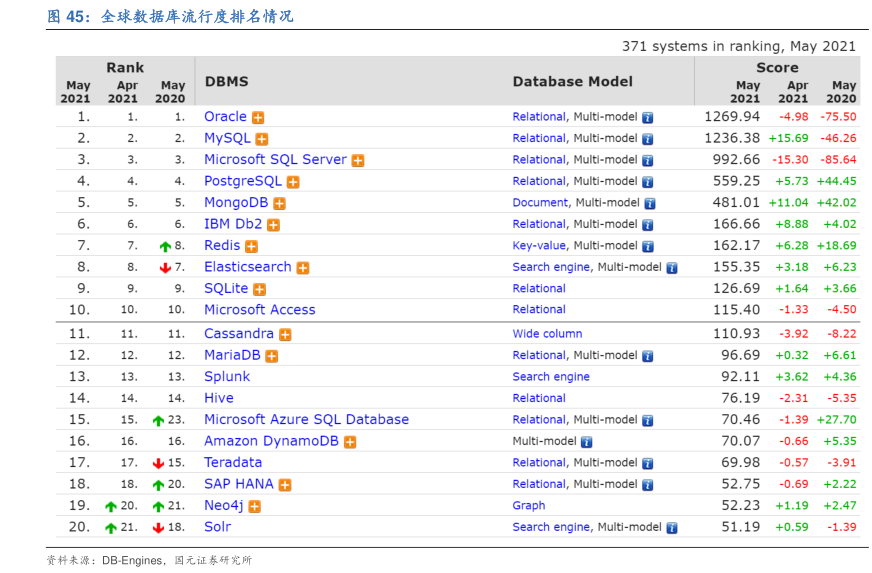Select the Redis database link

[222, 245]
